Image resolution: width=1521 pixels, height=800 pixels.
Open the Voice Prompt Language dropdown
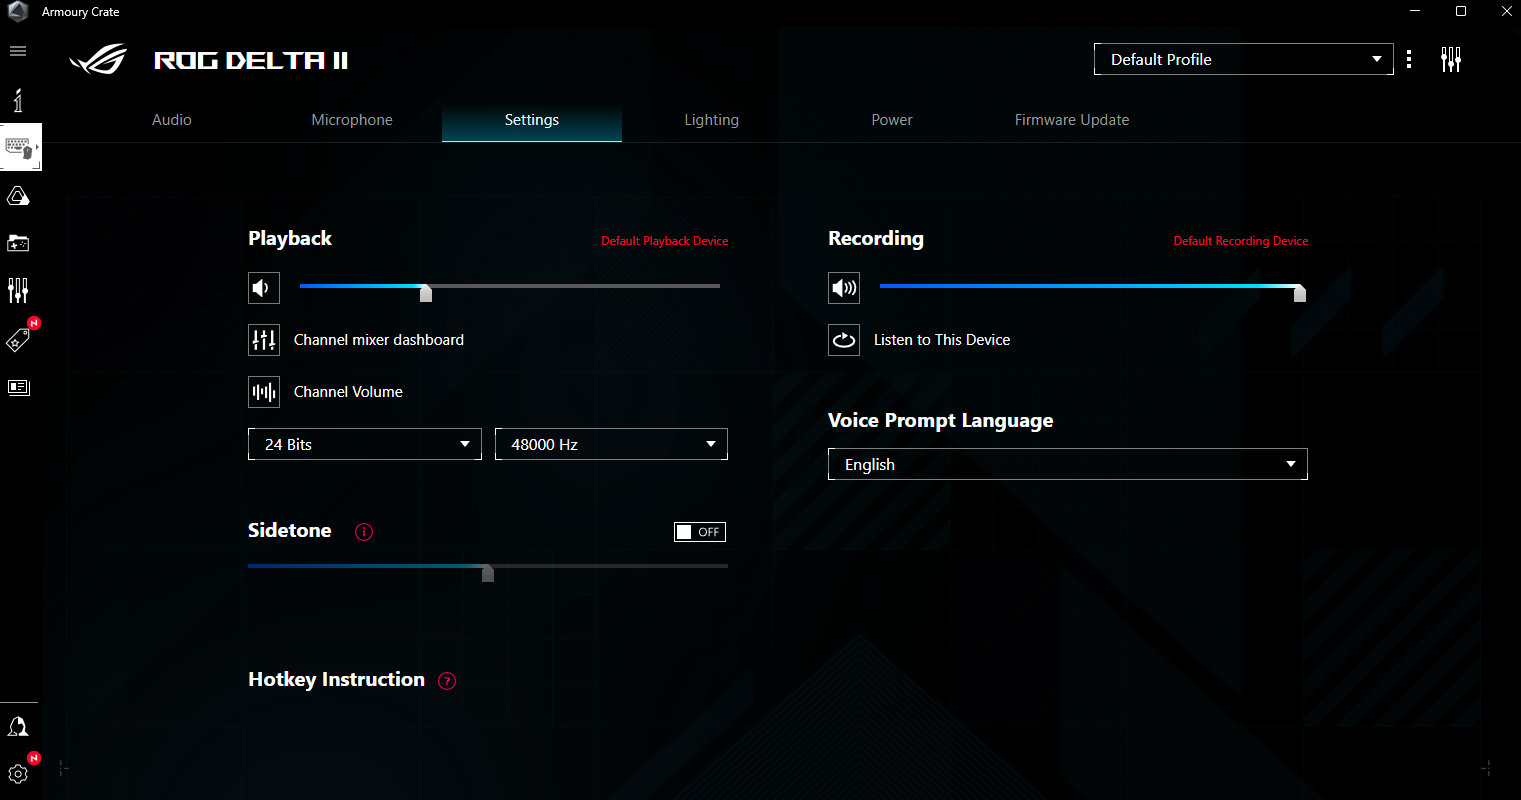click(x=1067, y=464)
